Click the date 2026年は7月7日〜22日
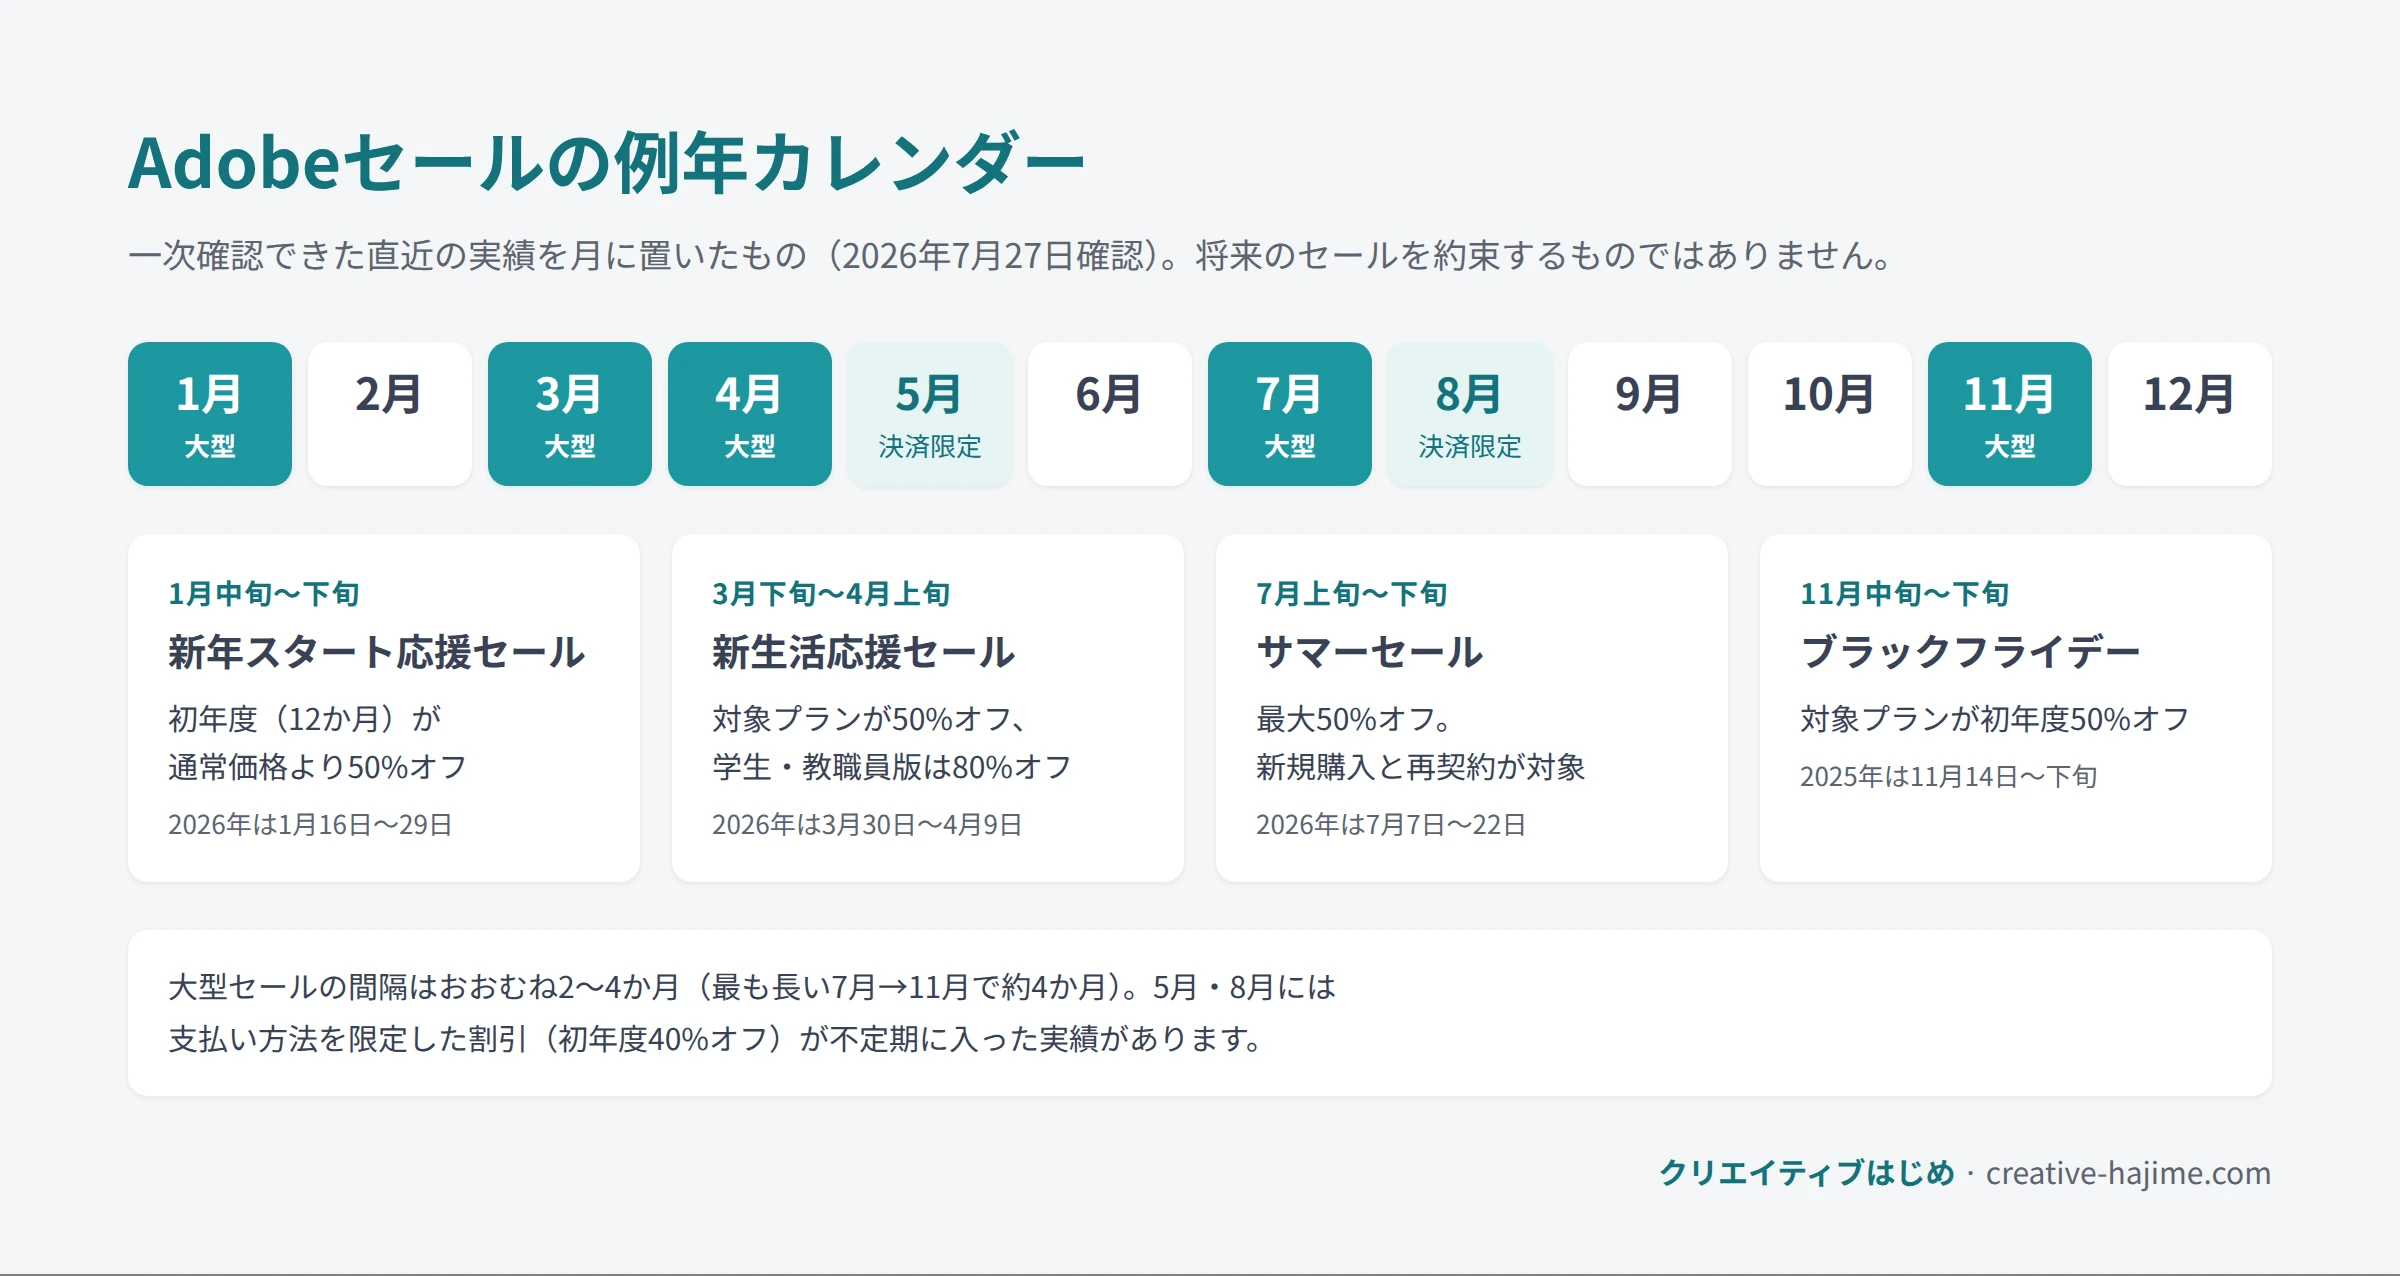The height and width of the screenshot is (1276, 2400). (x=1391, y=824)
